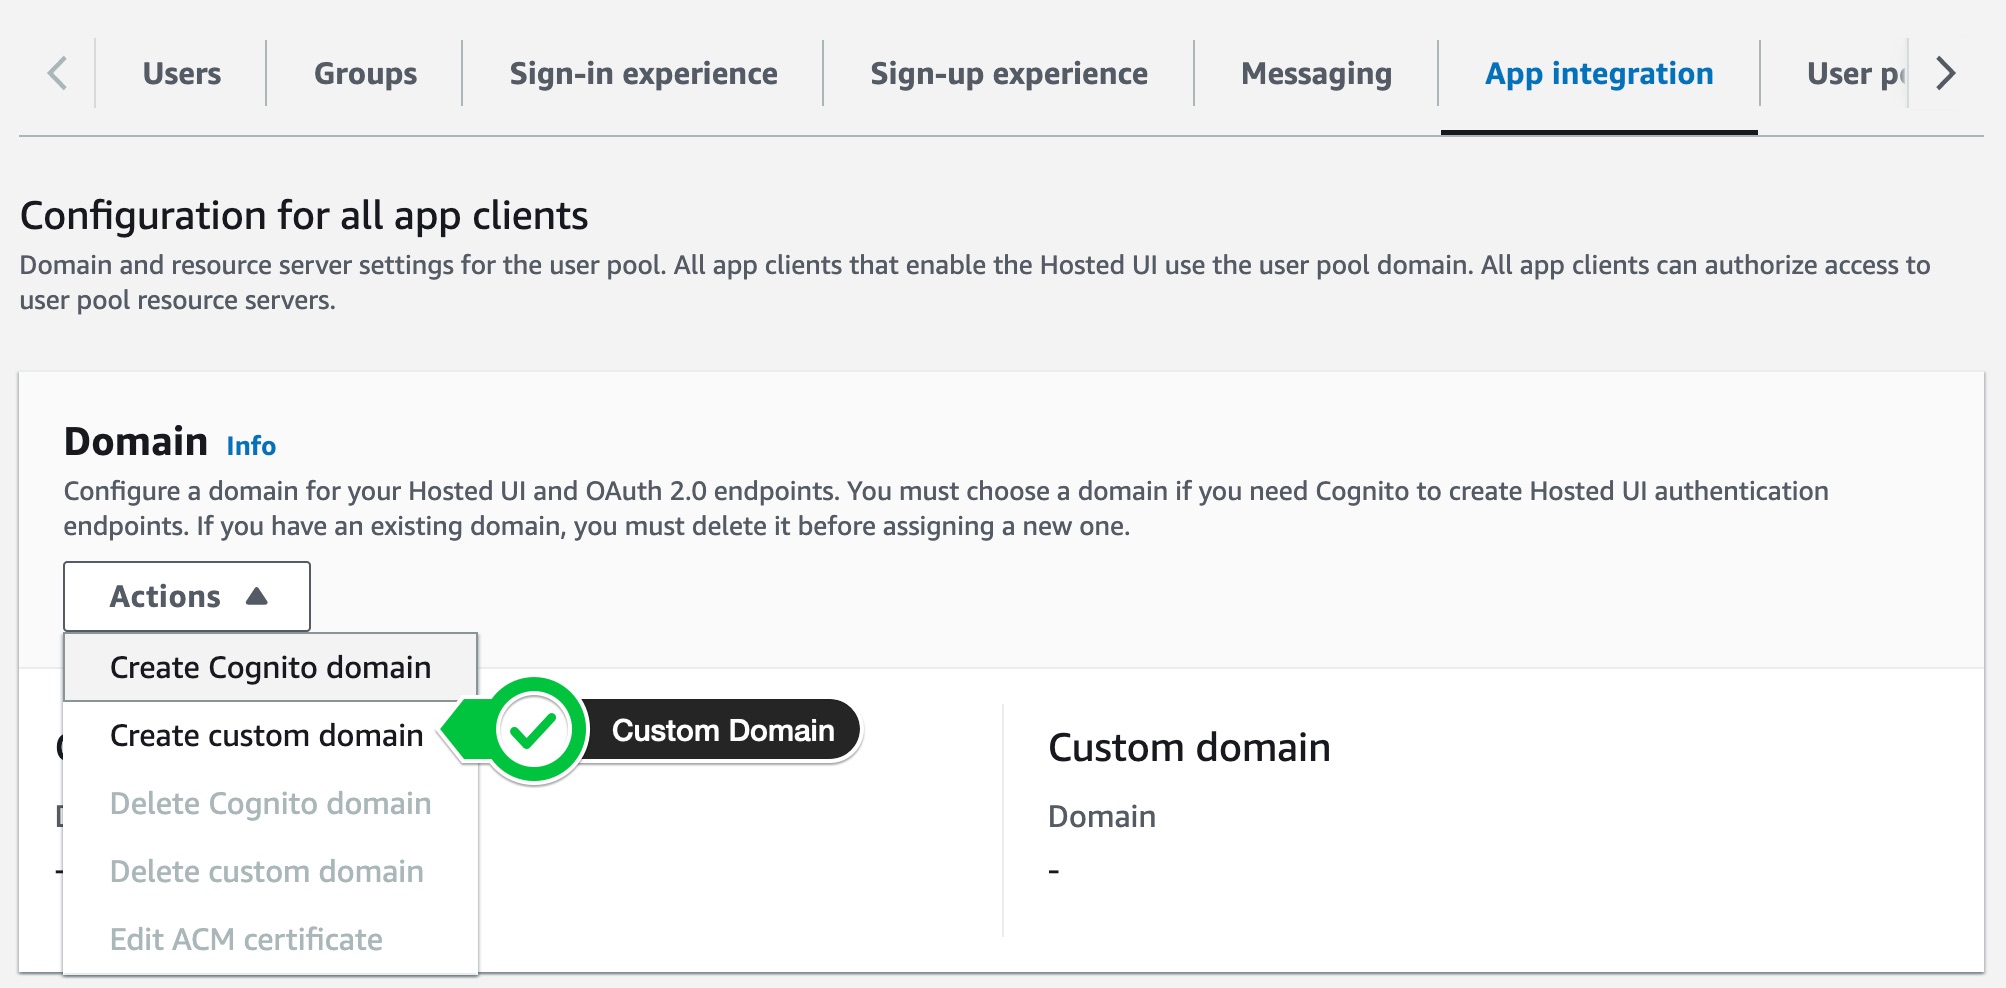Screen dimensions: 2006x988
Task: Click the Custom domain section heading
Action: pyautogui.click(x=1189, y=747)
